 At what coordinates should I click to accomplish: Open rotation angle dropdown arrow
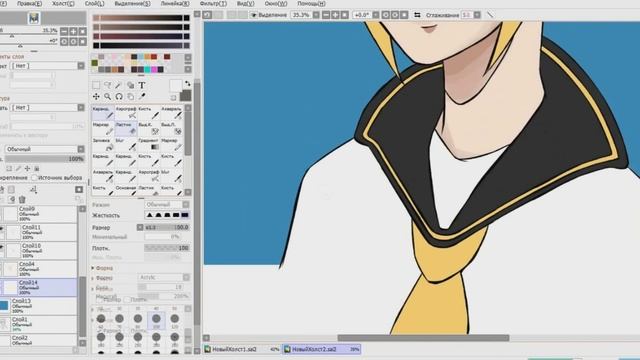click(376, 15)
